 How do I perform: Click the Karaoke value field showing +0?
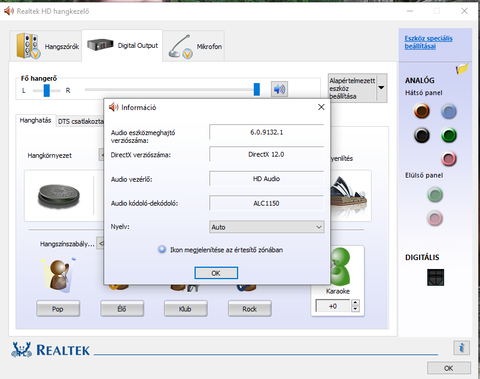click(333, 306)
